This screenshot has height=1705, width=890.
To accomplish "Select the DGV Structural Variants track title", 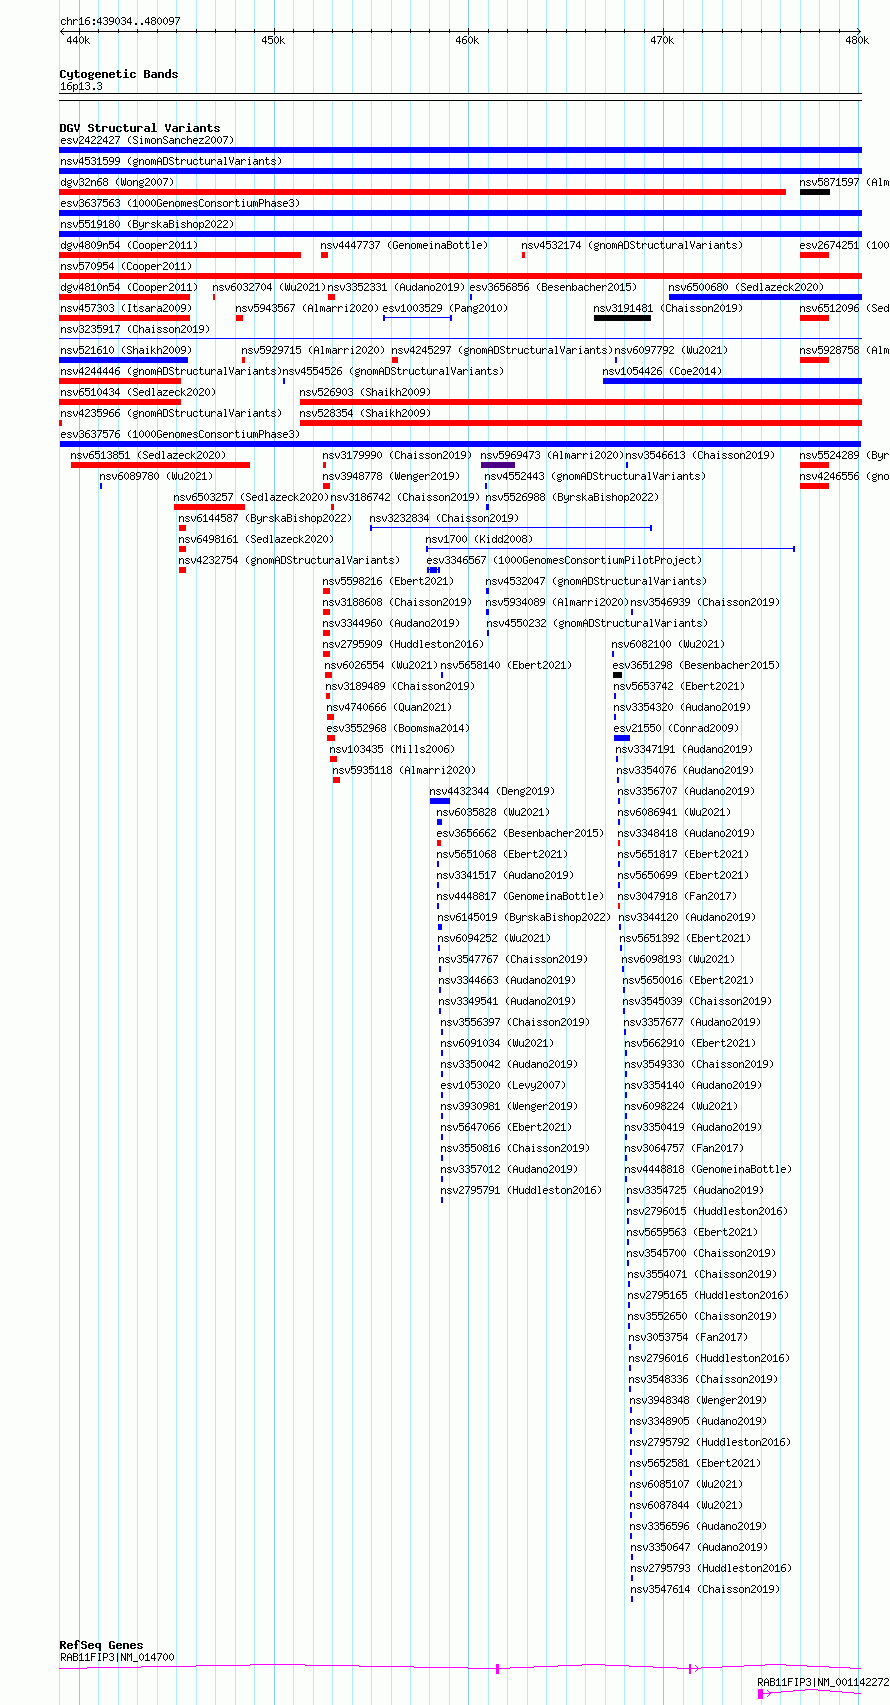I will pyautogui.click(x=140, y=128).
